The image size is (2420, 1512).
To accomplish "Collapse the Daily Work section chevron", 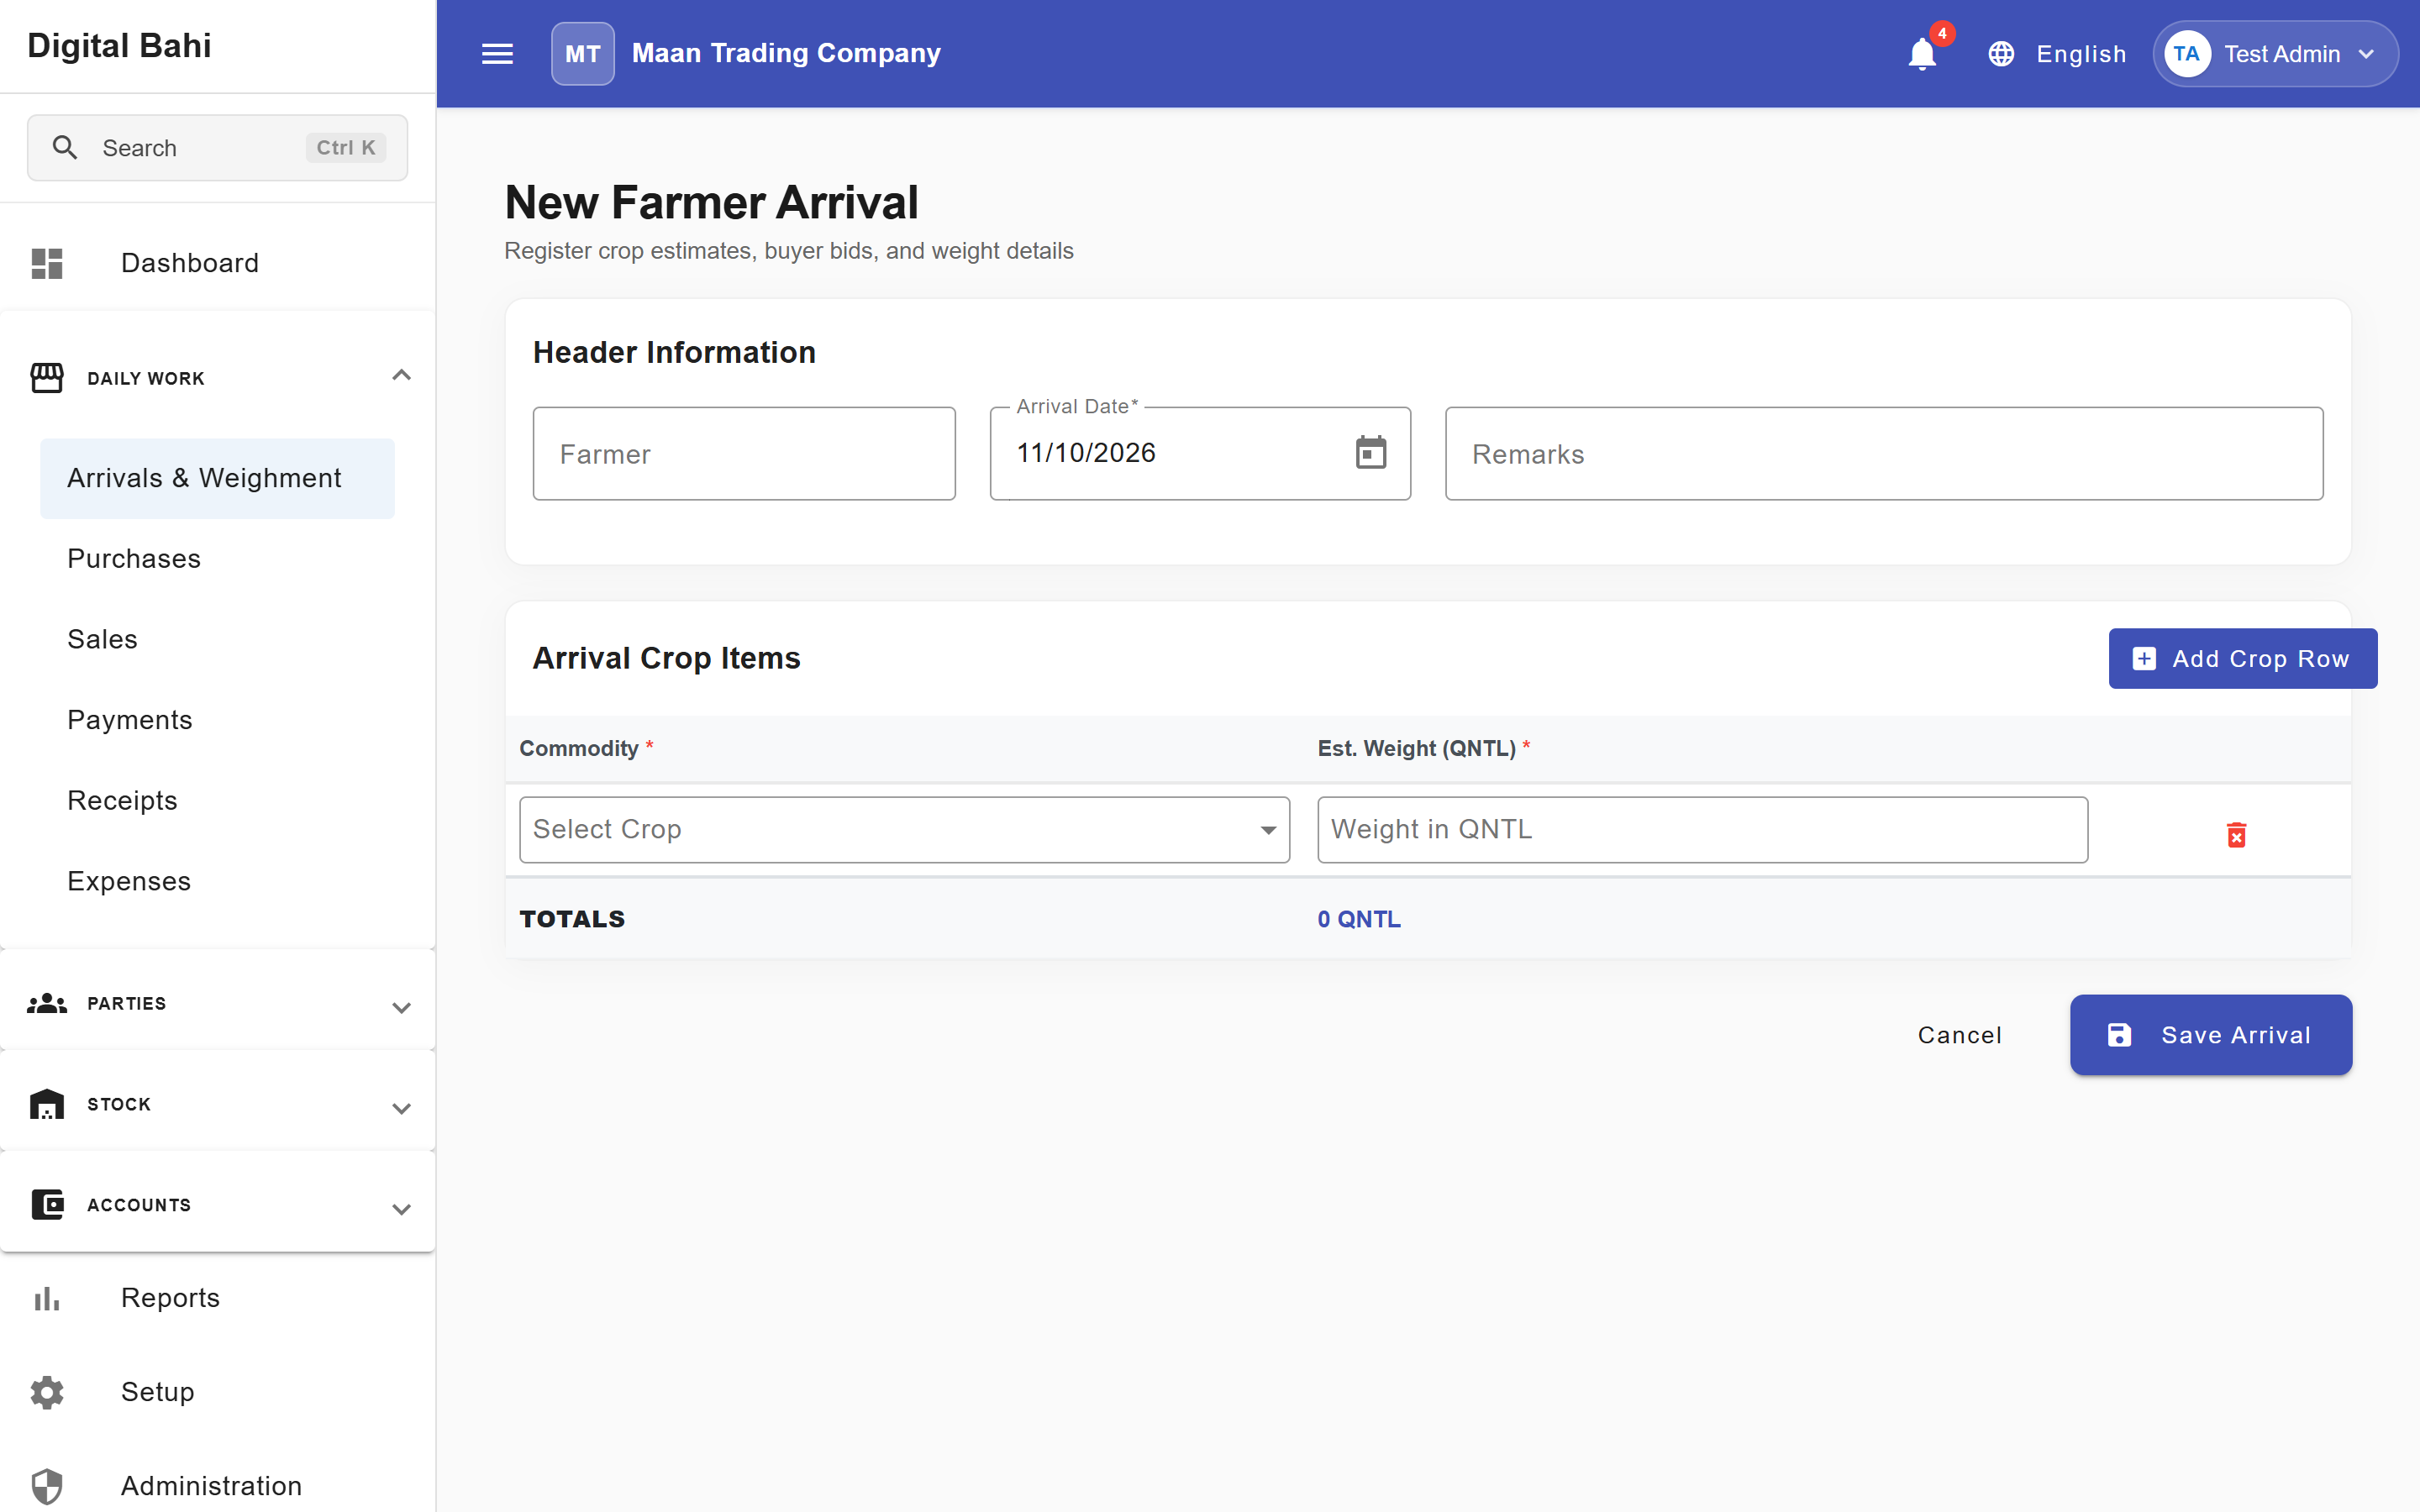I will click(401, 376).
